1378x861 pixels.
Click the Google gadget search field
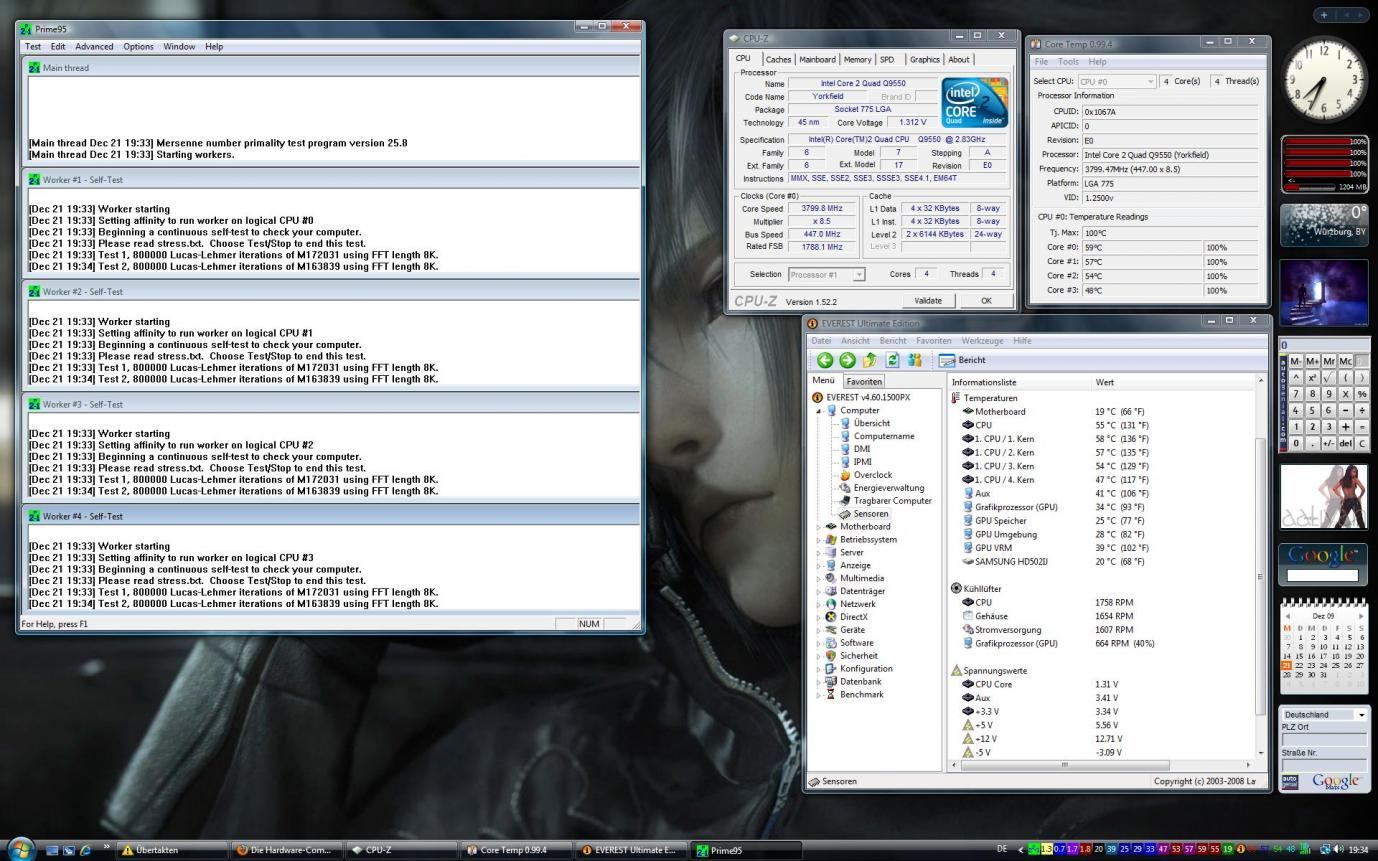point(1322,575)
